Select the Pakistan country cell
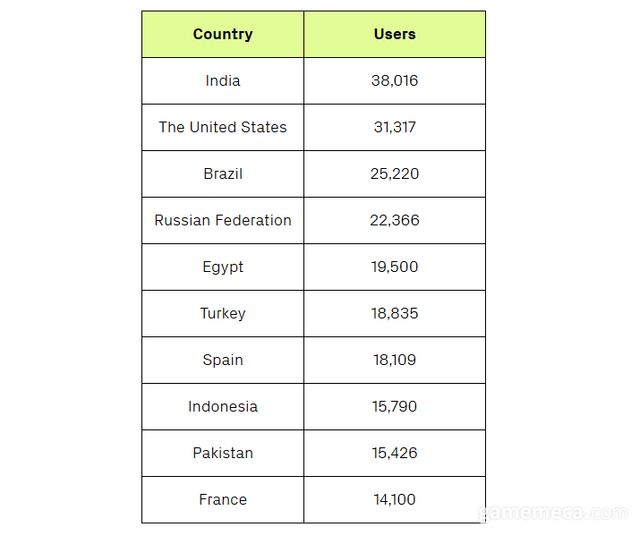This screenshot has height=534, width=640. pyautogui.click(x=222, y=453)
